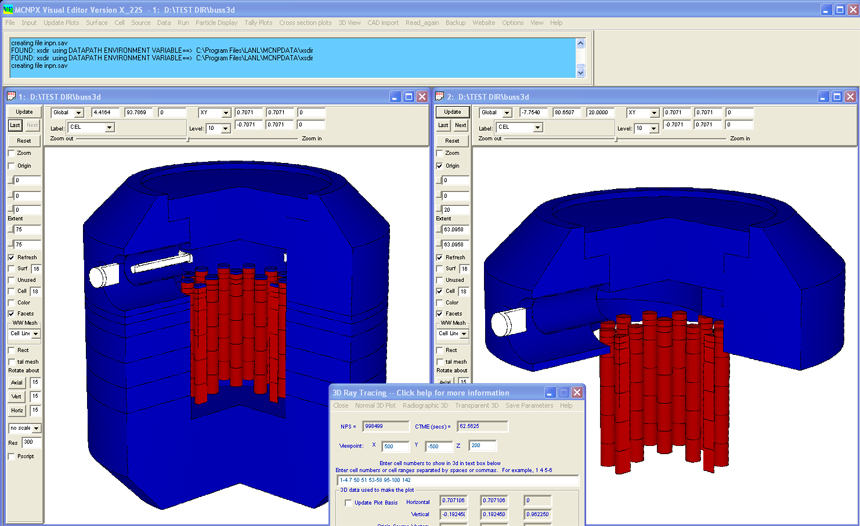Open Level dropdown in window 1
This screenshot has height=526, width=860.
click(225, 128)
